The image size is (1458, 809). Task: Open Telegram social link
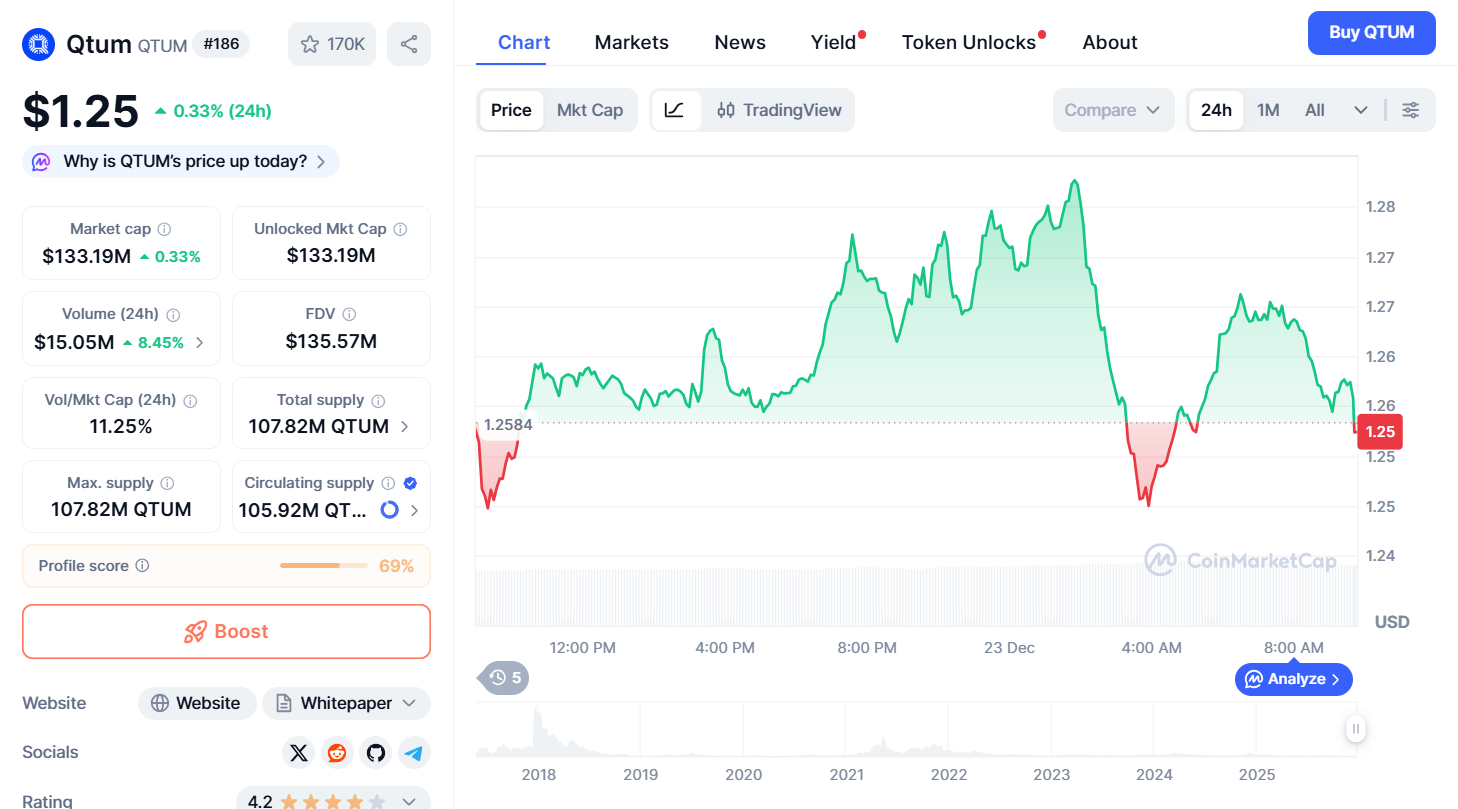(x=414, y=753)
